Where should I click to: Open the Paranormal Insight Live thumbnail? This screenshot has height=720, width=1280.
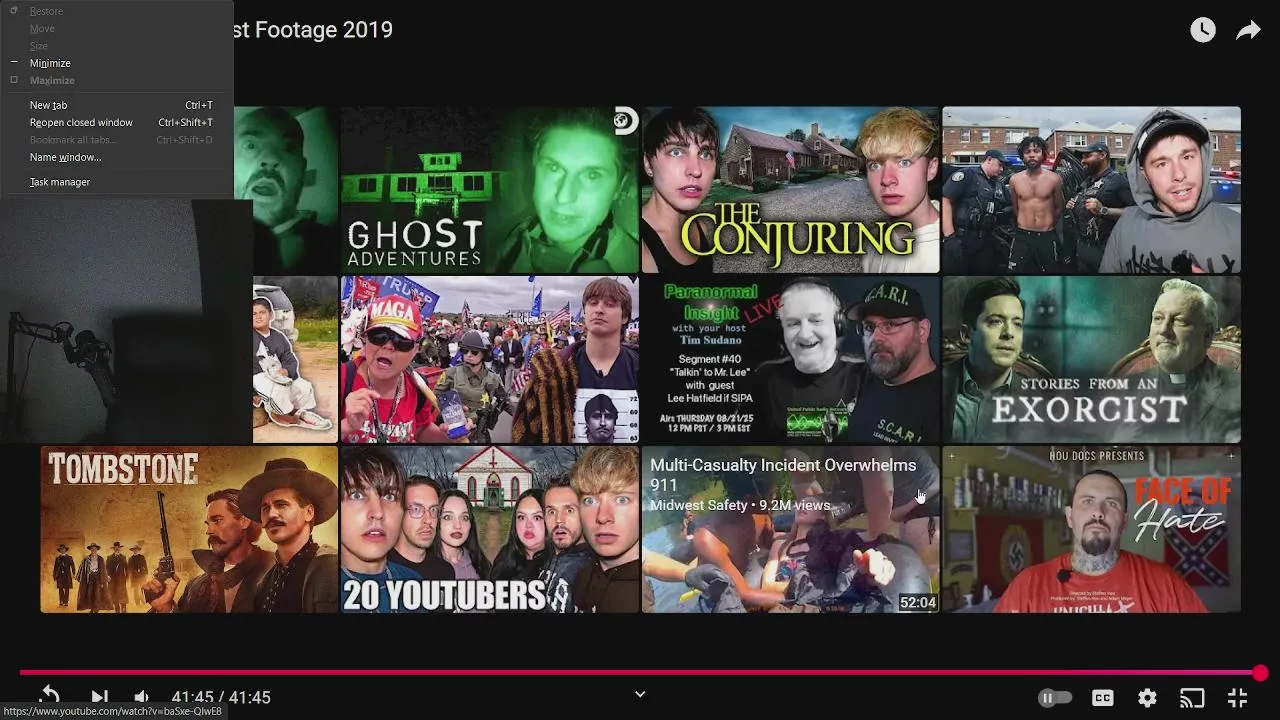(x=790, y=360)
